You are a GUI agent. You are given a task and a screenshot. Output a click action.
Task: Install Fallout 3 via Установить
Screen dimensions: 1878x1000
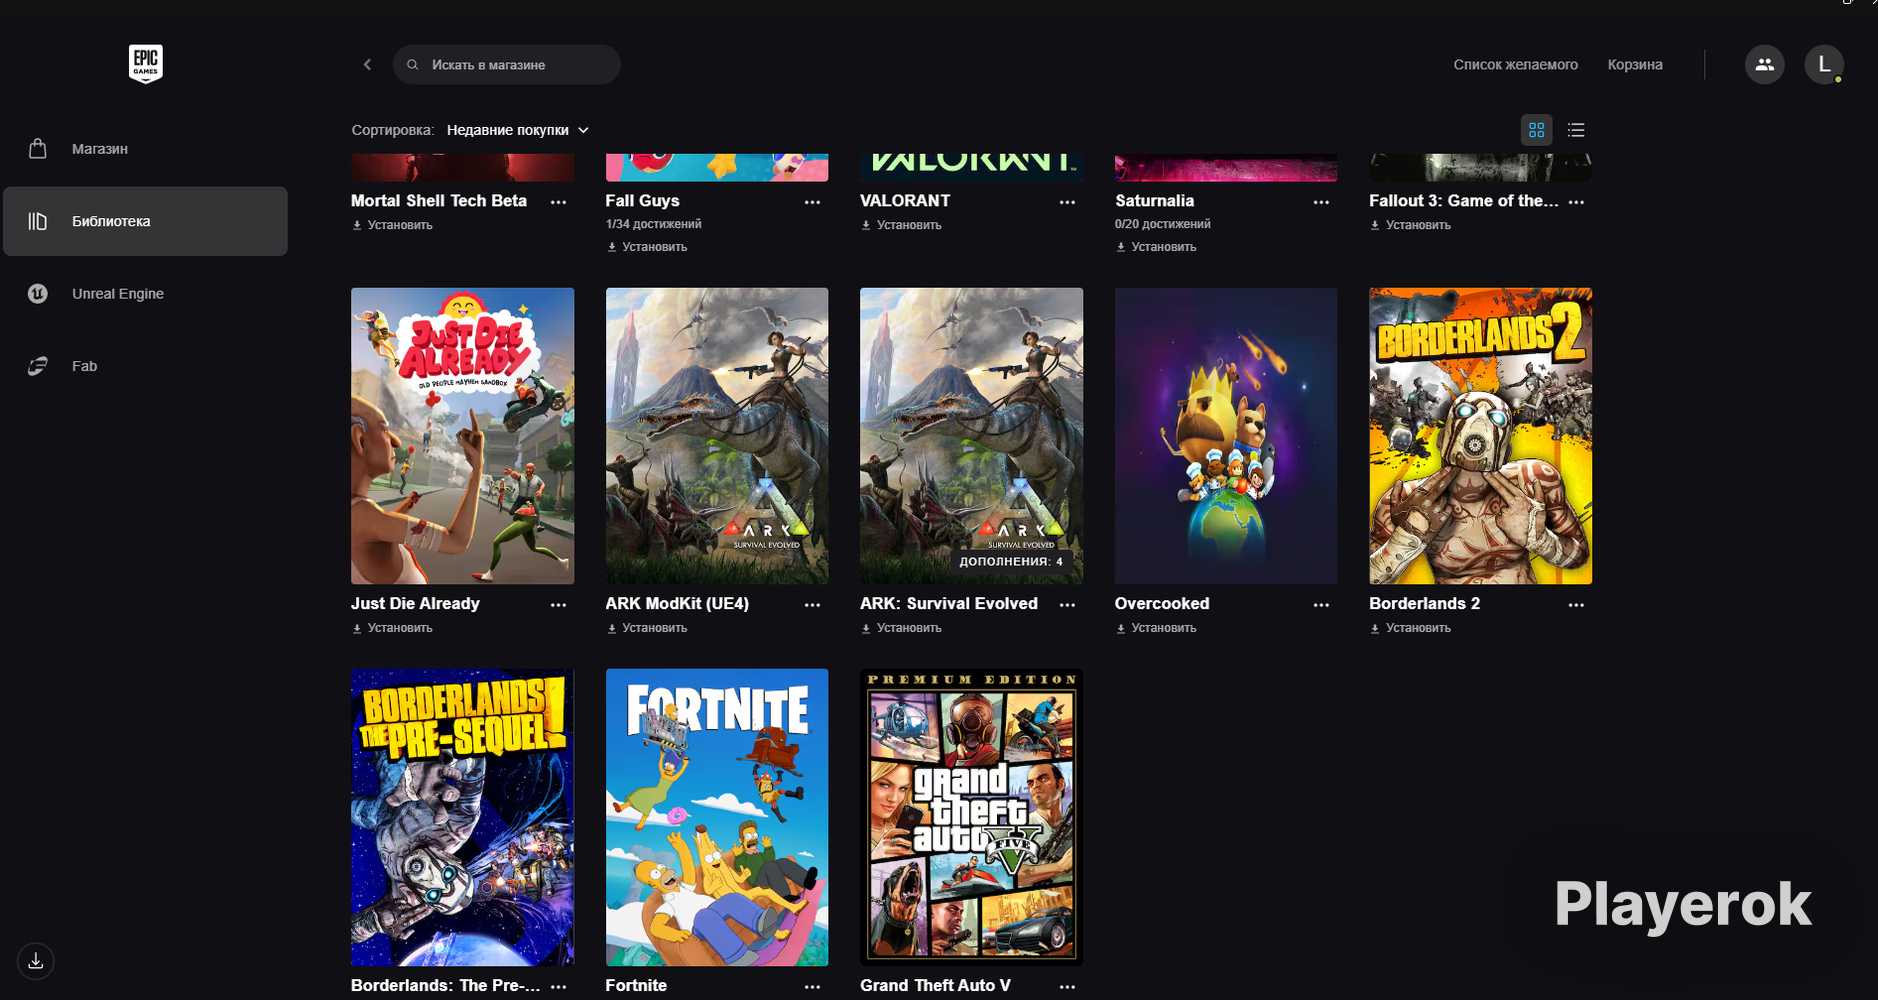point(1410,225)
